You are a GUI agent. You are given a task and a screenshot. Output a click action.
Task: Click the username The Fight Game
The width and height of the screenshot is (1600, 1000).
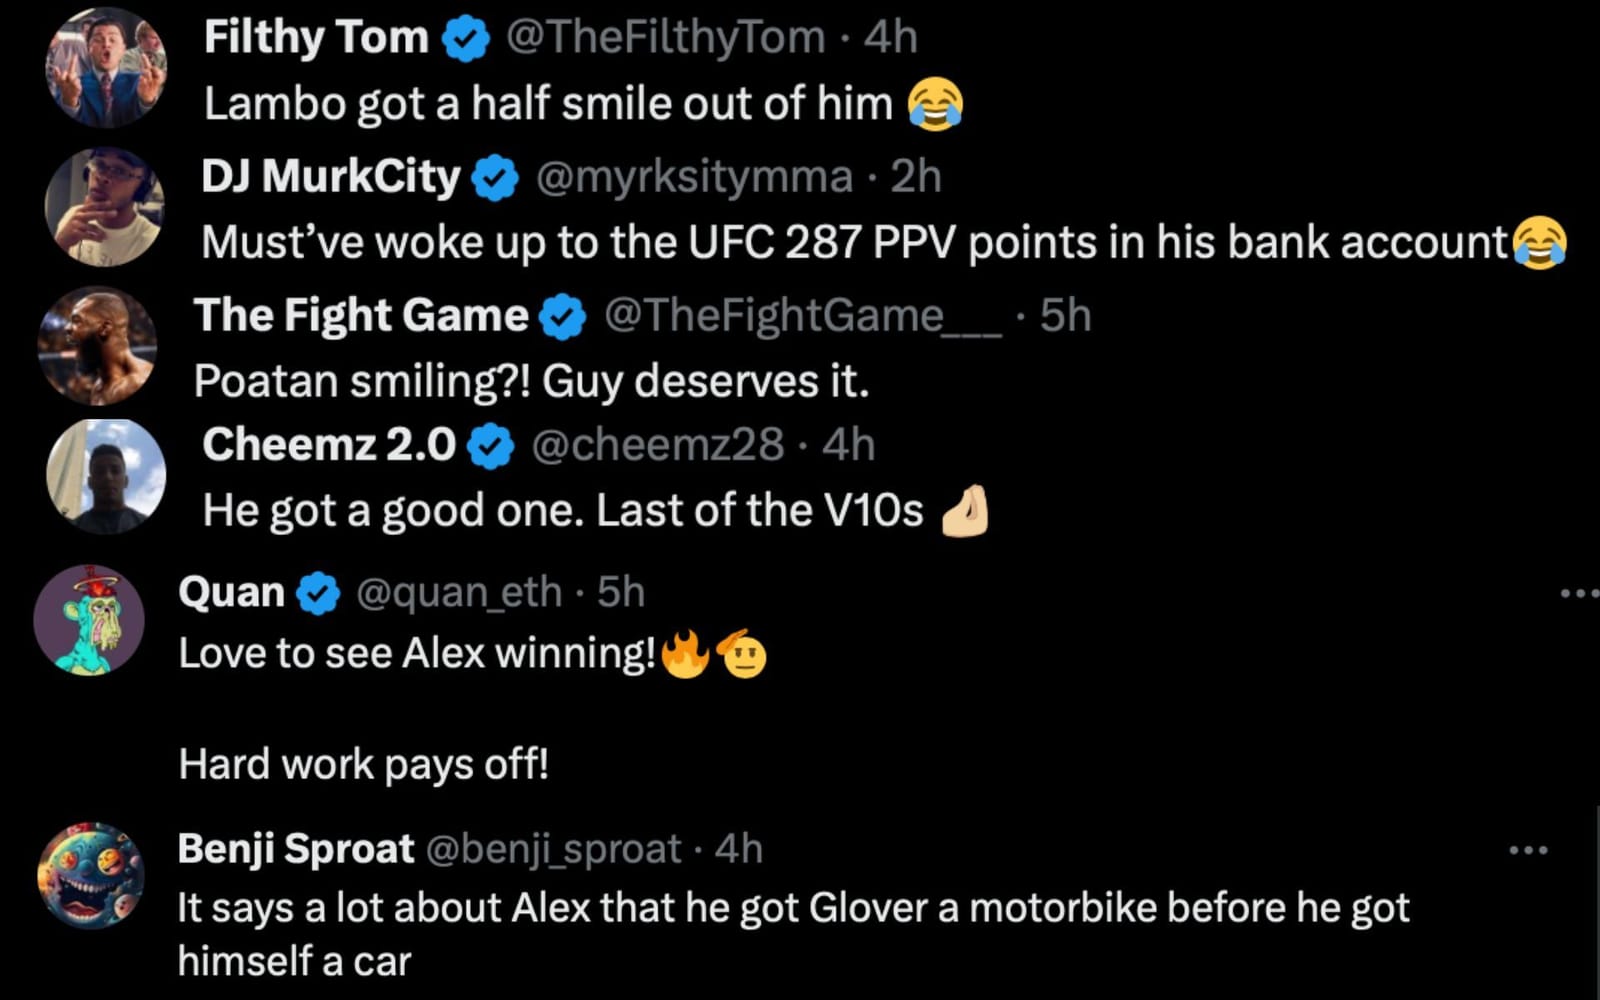click(x=360, y=316)
